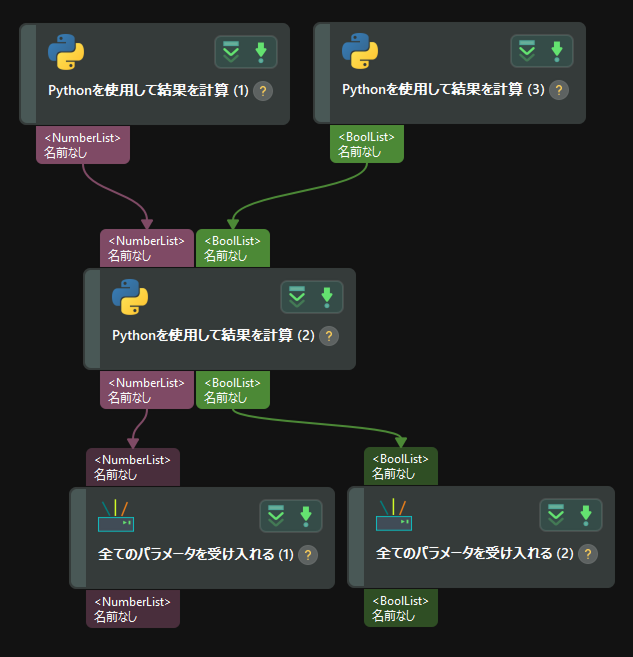Select BoolList output port of Python step (3)
The width and height of the screenshot is (633, 657).
pyautogui.click(x=367, y=144)
